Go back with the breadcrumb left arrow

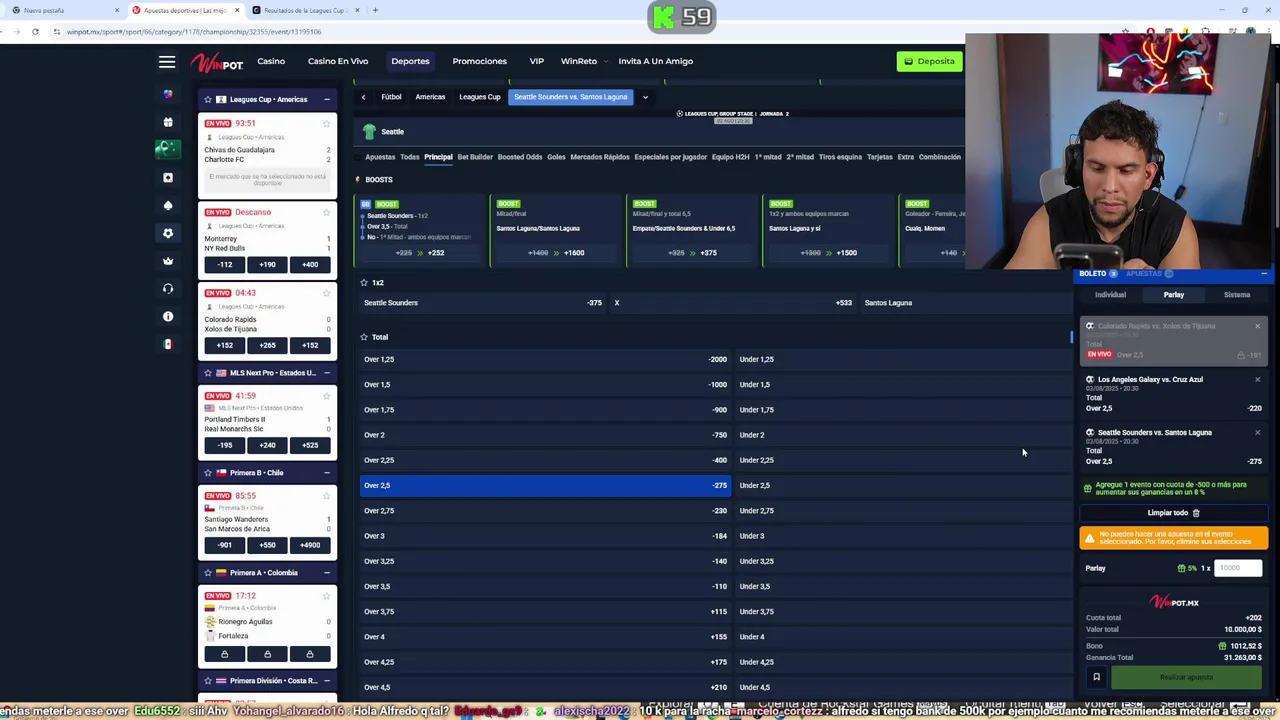point(363,97)
